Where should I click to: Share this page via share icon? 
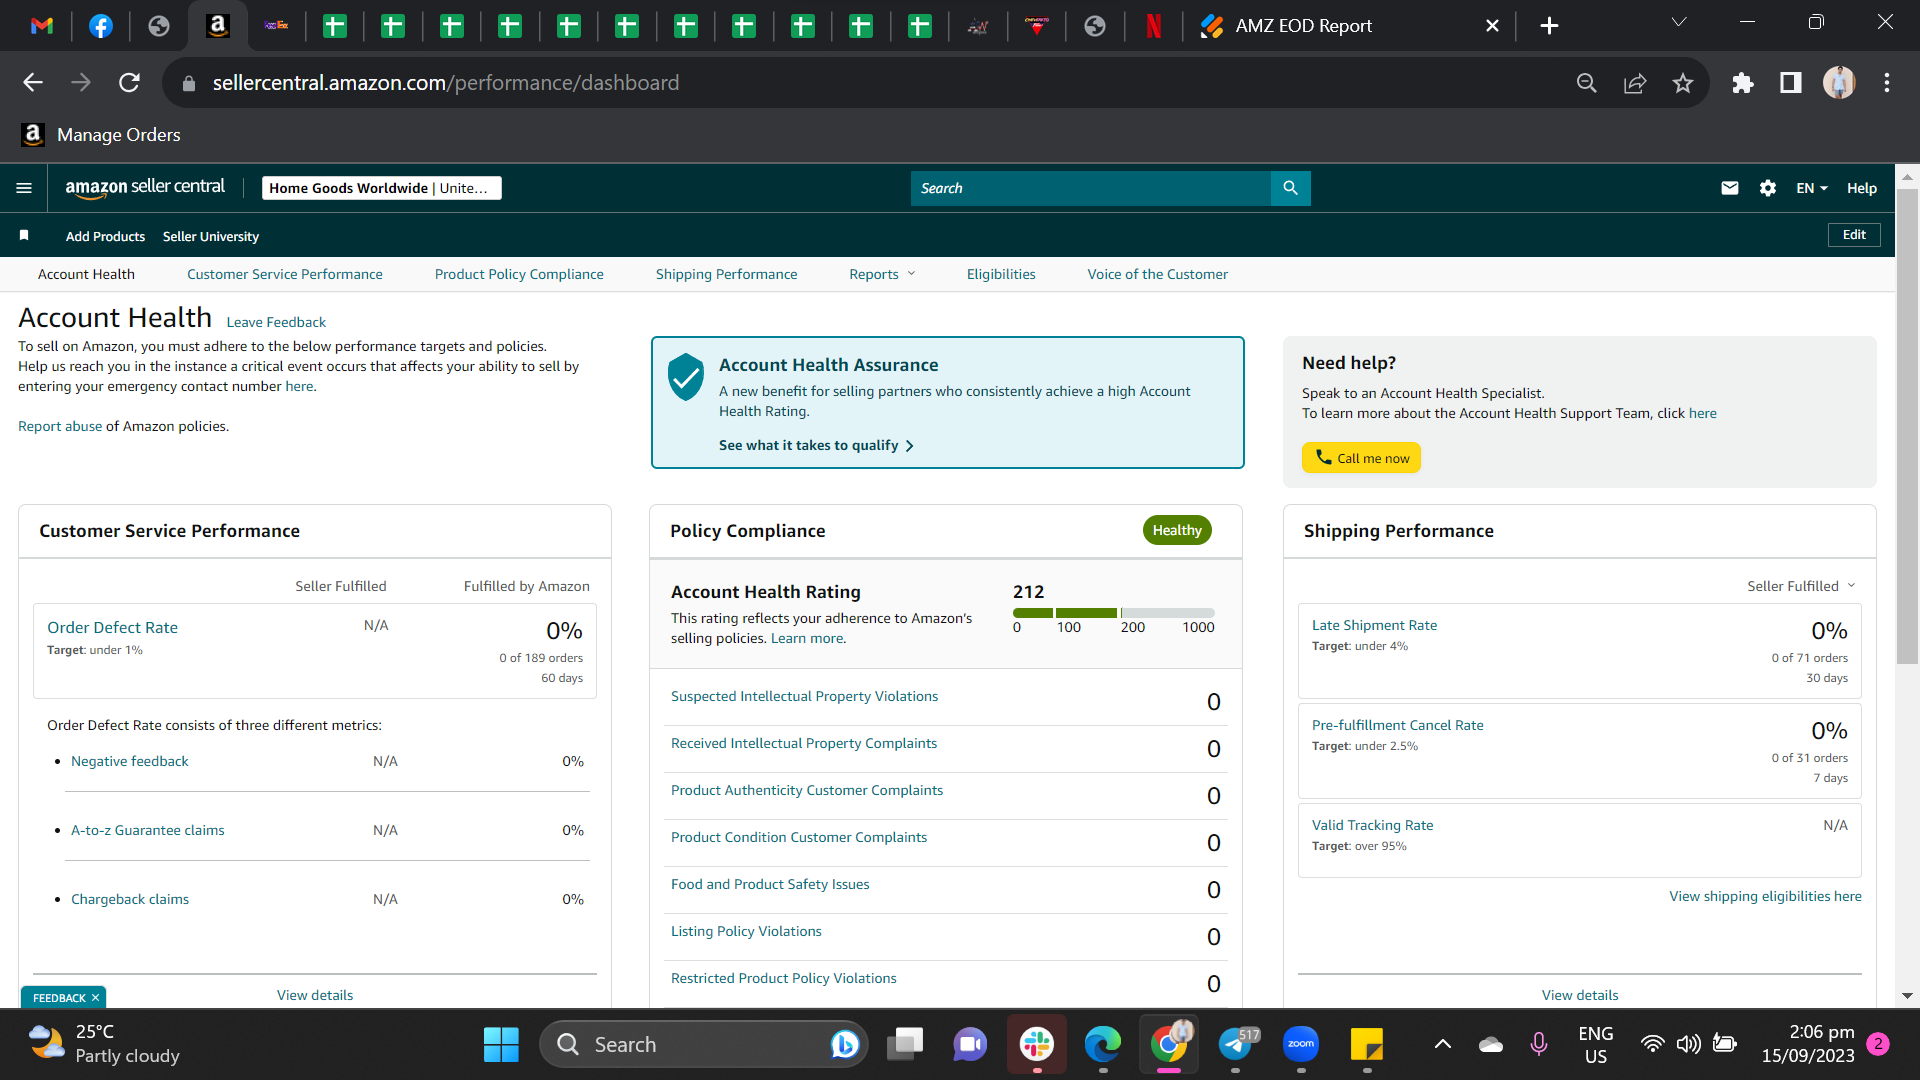click(1635, 83)
